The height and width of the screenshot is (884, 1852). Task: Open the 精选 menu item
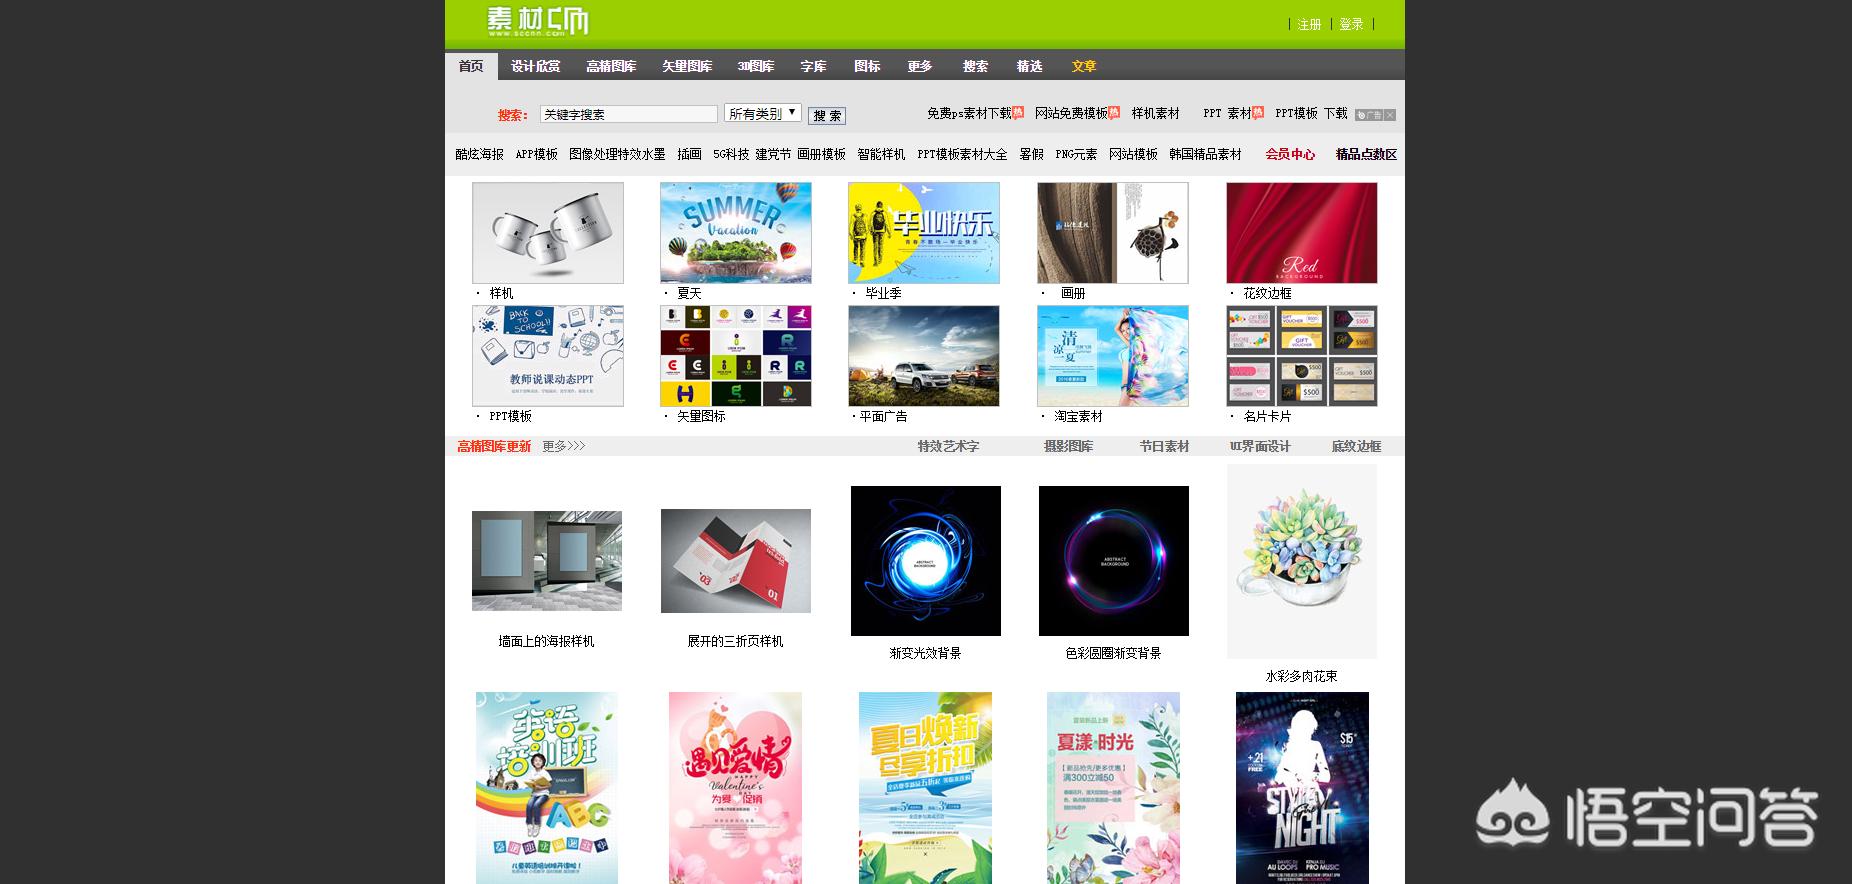click(x=1029, y=66)
